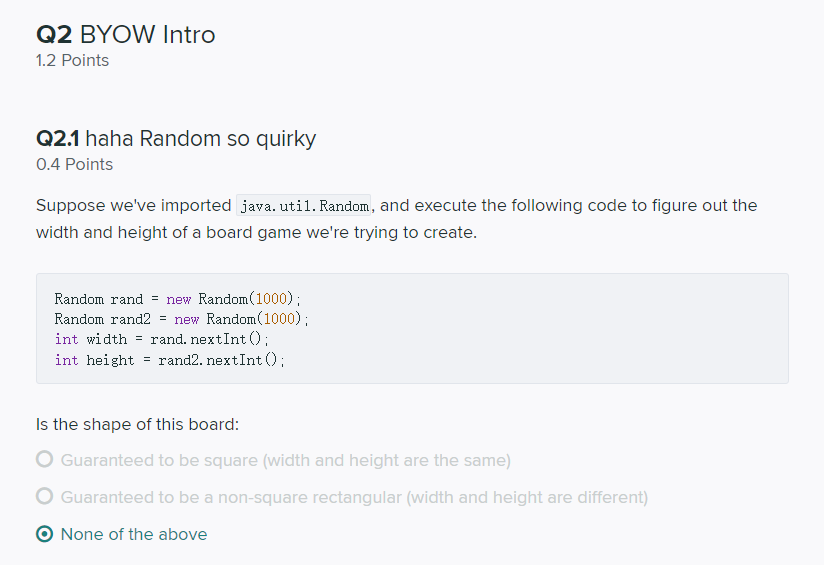Screen dimensions: 824x565
Task: Click the 'Q2.1 haha Random so quirky' heading
Action: [x=176, y=139]
